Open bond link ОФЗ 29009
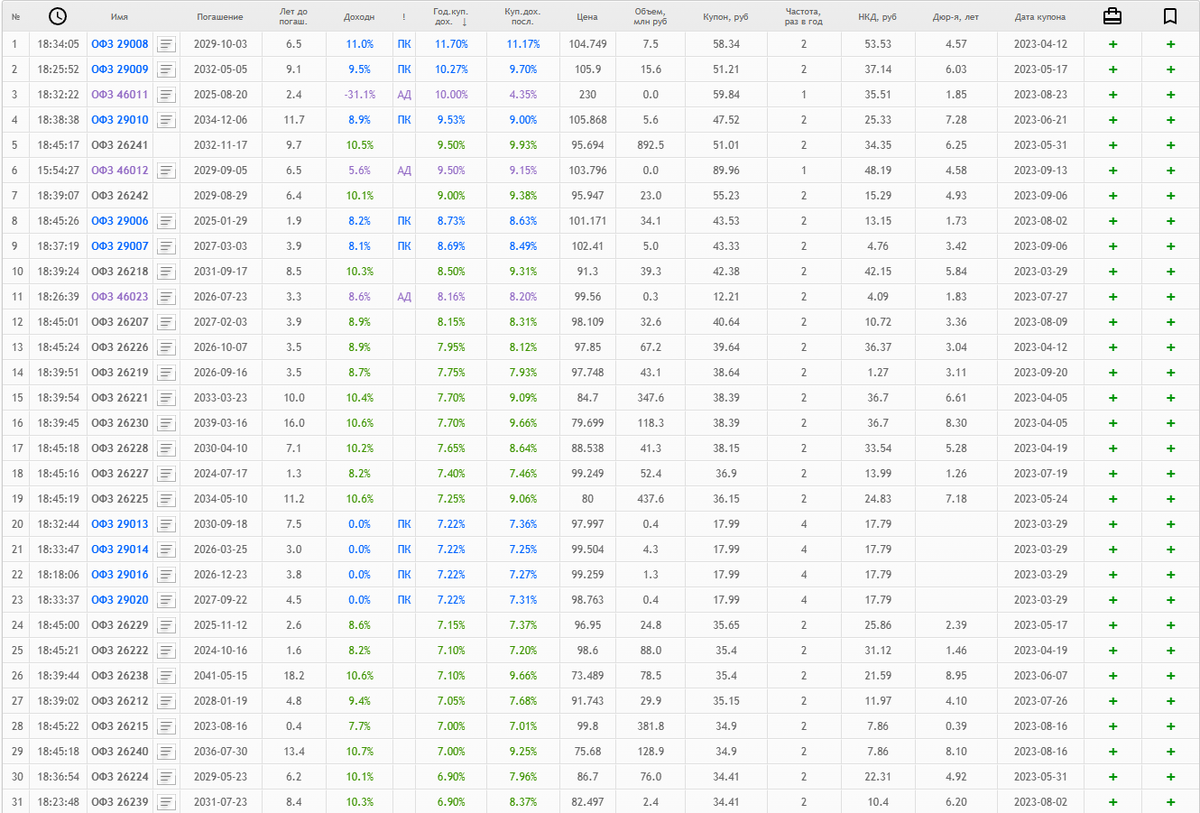 point(120,69)
